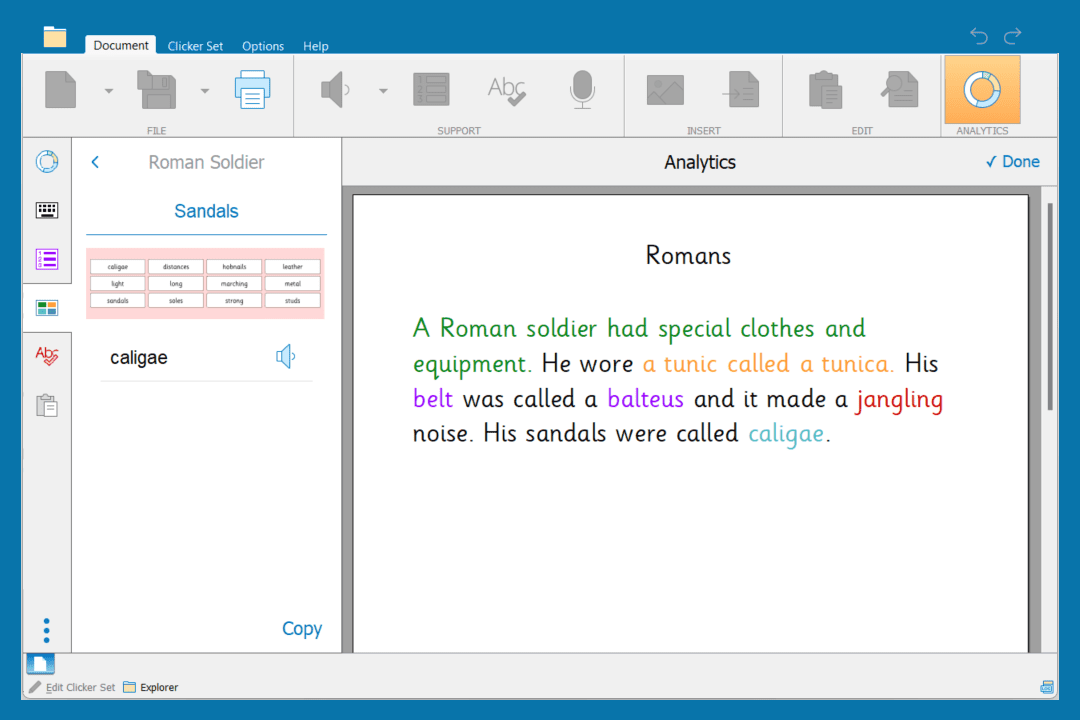Image resolution: width=1080 pixels, height=720 pixels.
Task: Click the red word jangling
Action: click(900, 400)
